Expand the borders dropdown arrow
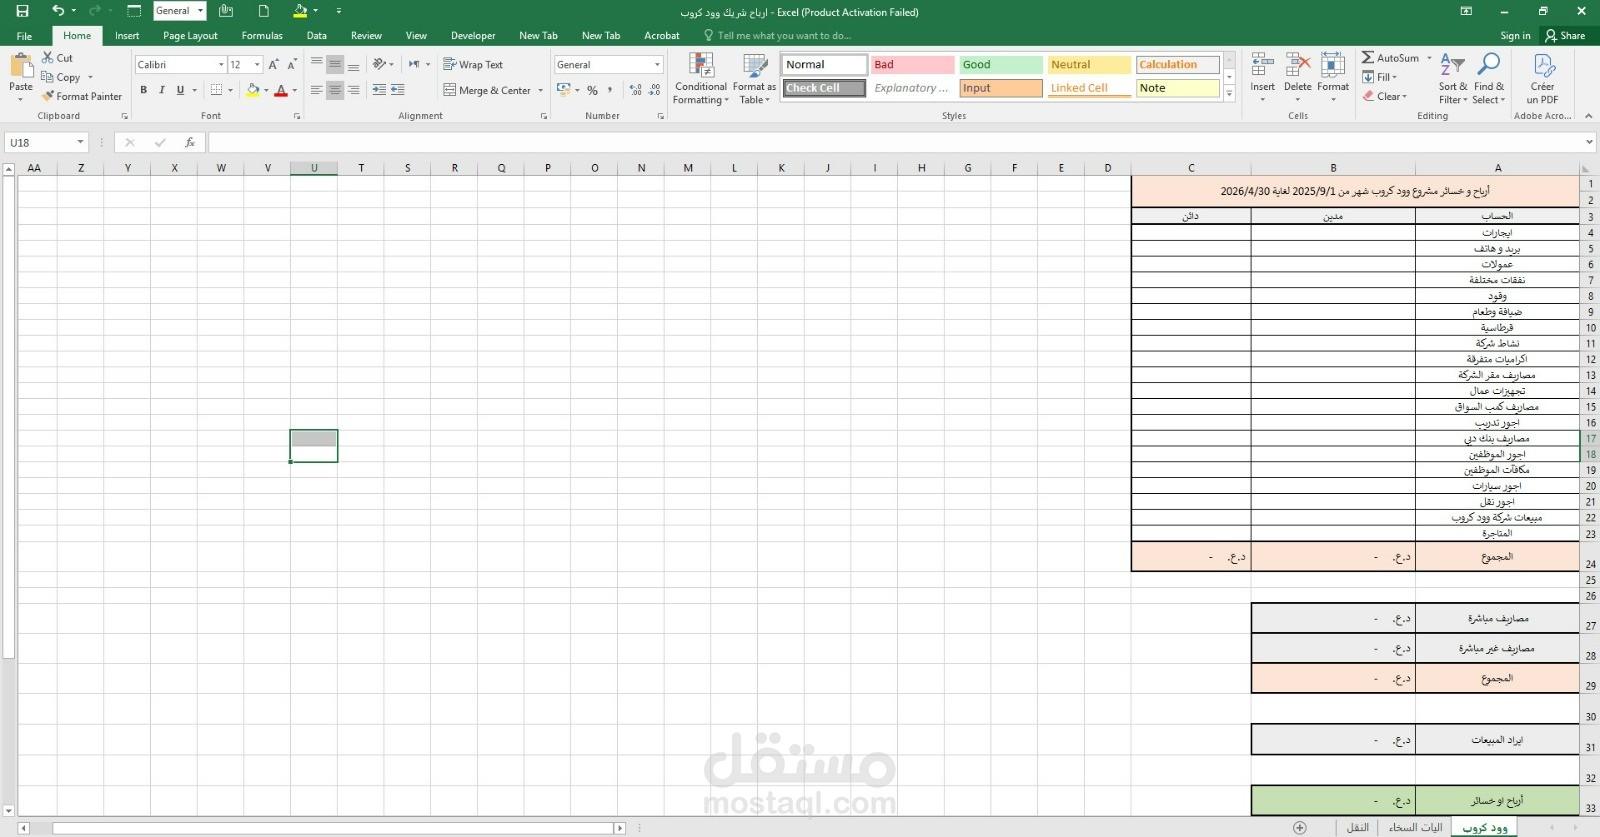Image resolution: width=1600 pixels, height=837 pixels. (231, 90)
